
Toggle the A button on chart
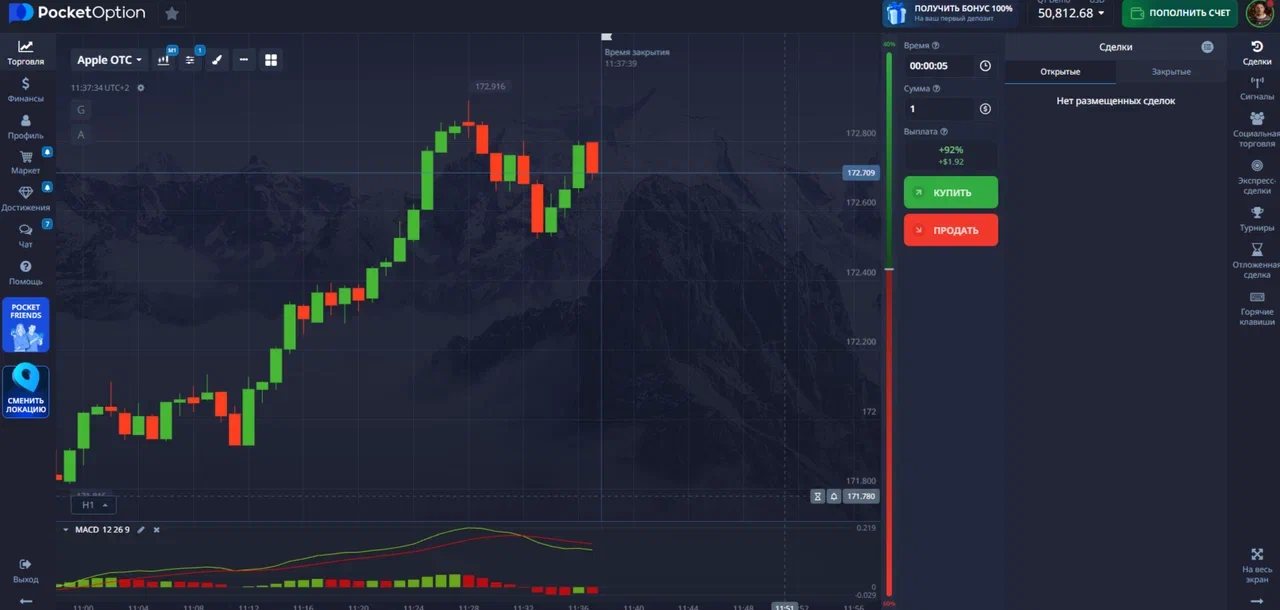coord(81,134)
